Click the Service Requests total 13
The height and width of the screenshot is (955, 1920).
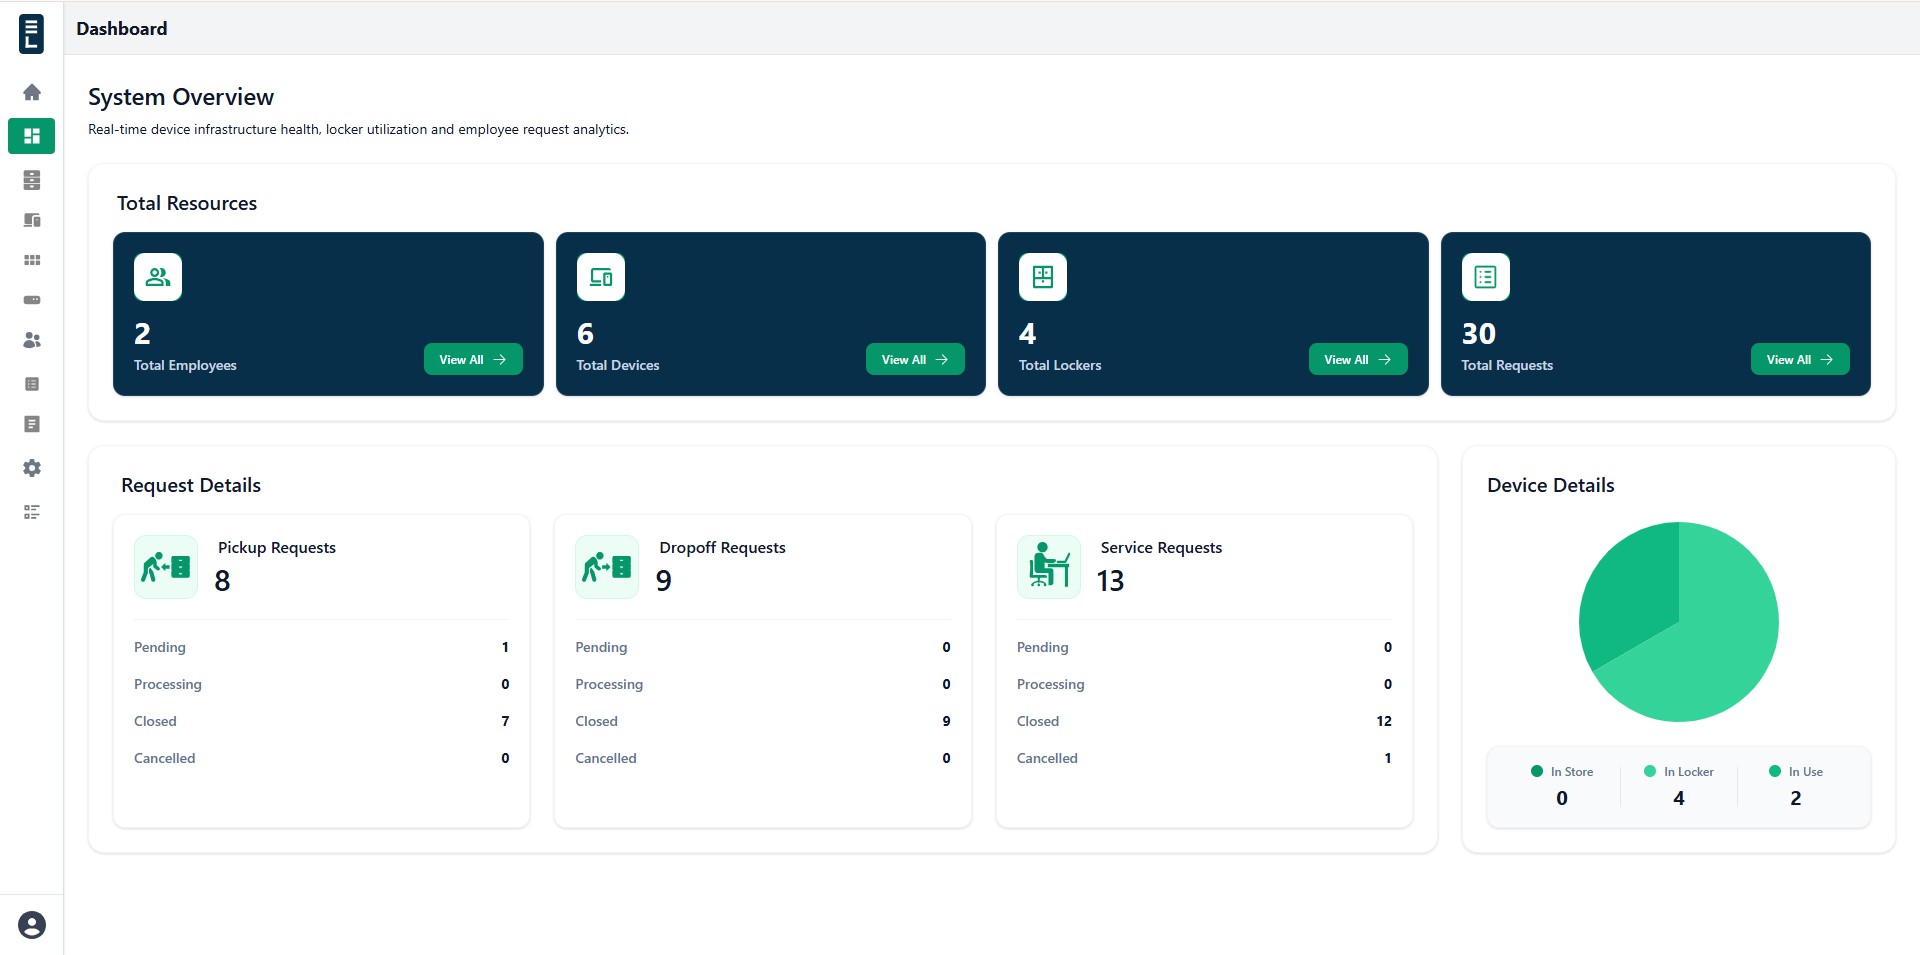[1110, 581]
